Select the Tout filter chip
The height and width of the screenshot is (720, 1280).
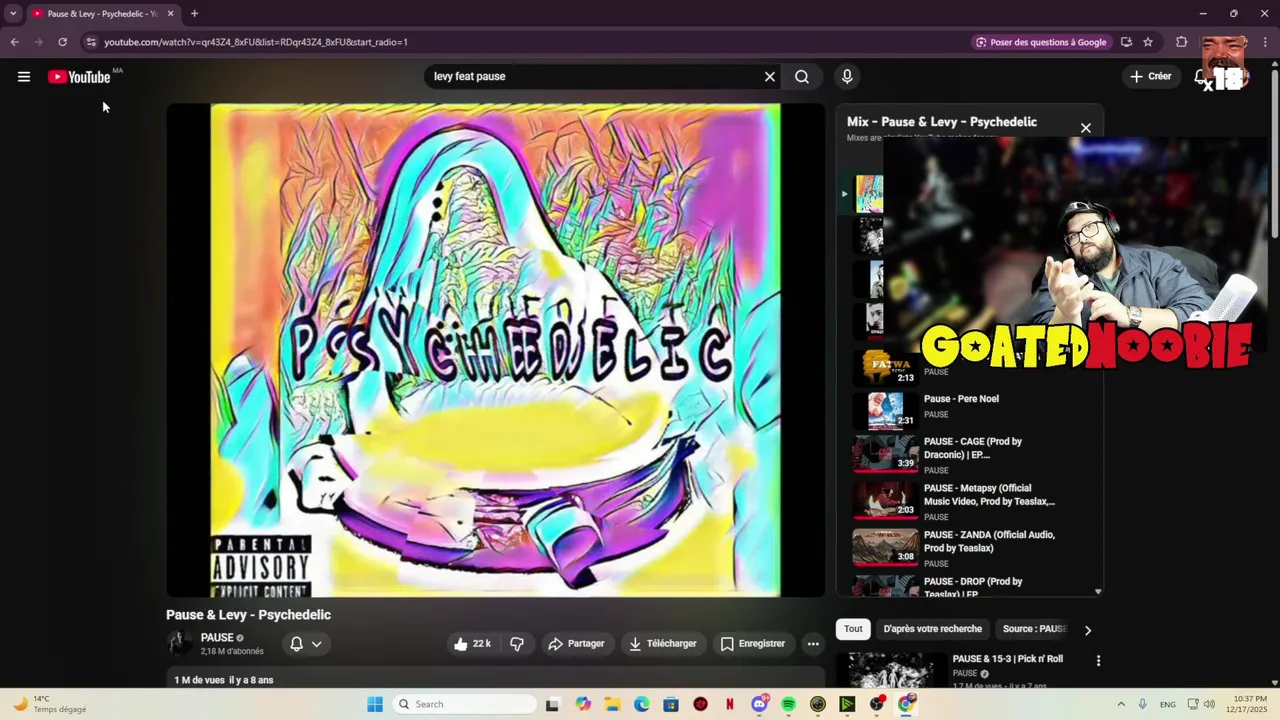pos(853,629)
